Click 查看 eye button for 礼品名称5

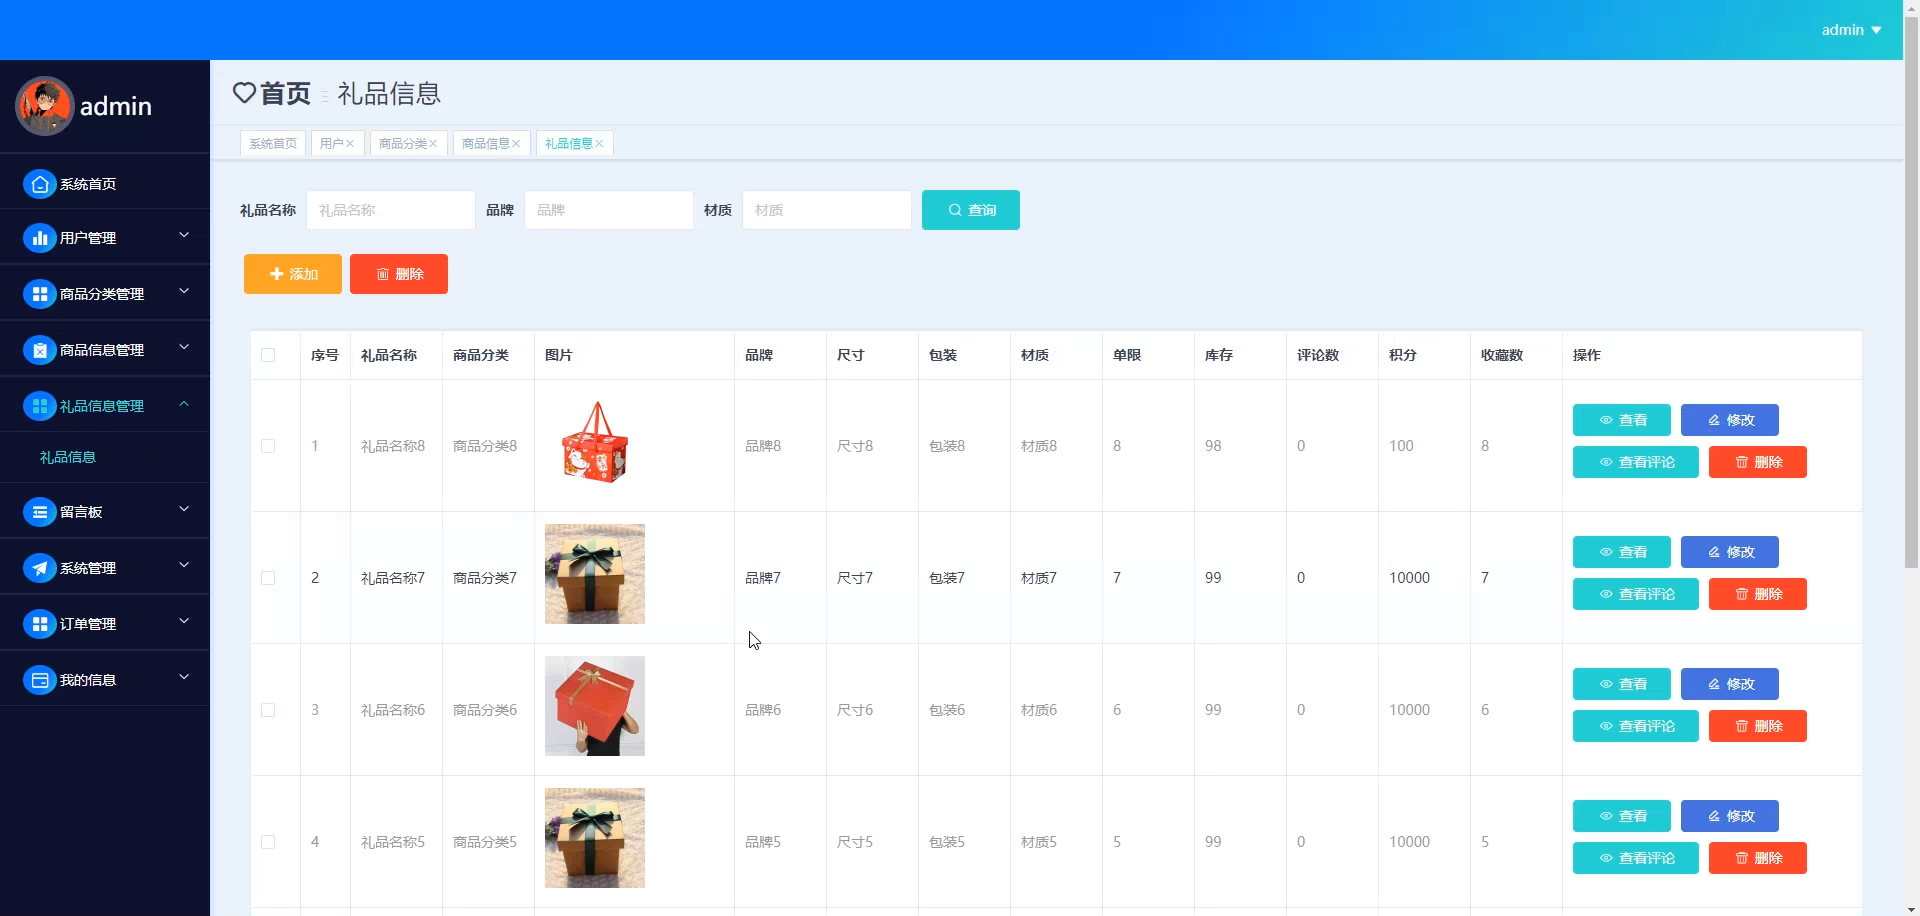pos(1622,816)
